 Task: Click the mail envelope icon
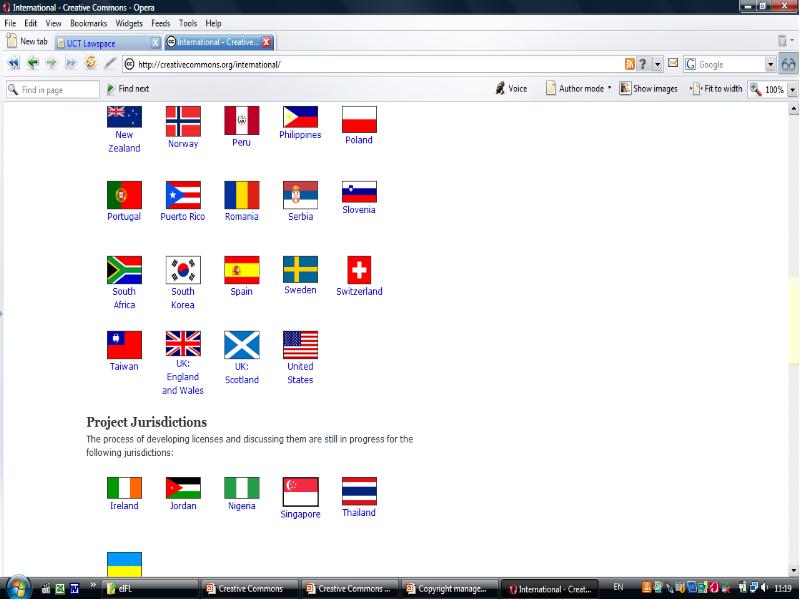click(673, 64)
